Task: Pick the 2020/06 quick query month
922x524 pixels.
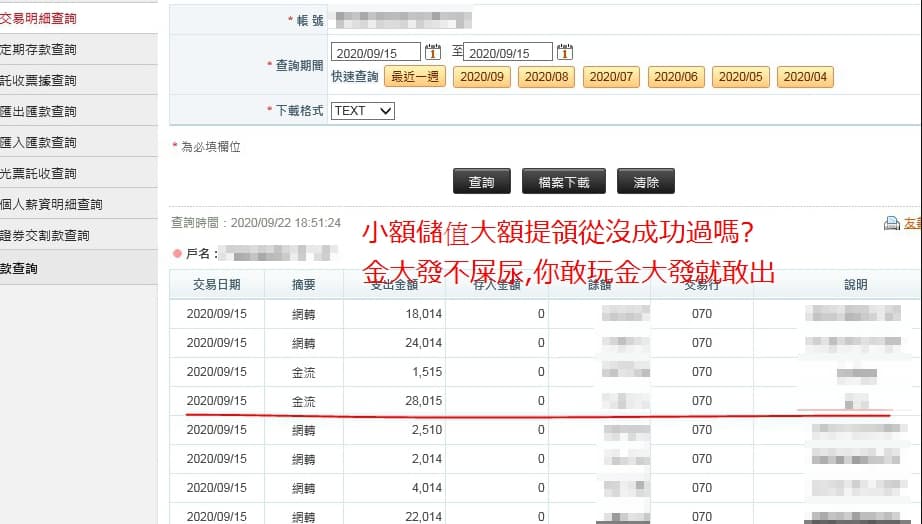Action: click(x=676, y=77)
